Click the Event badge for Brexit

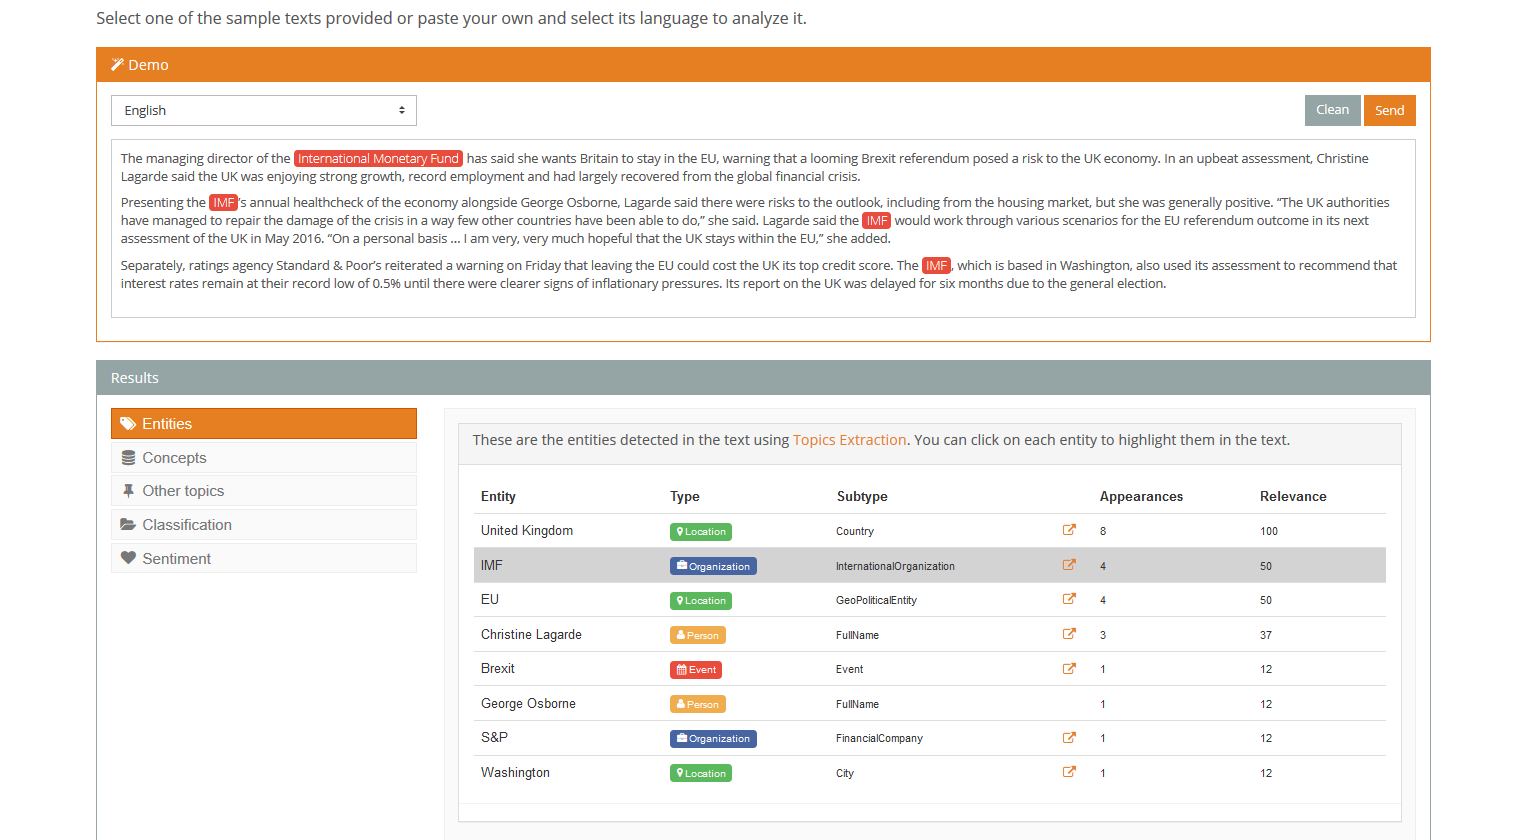(x=696, y=670)
